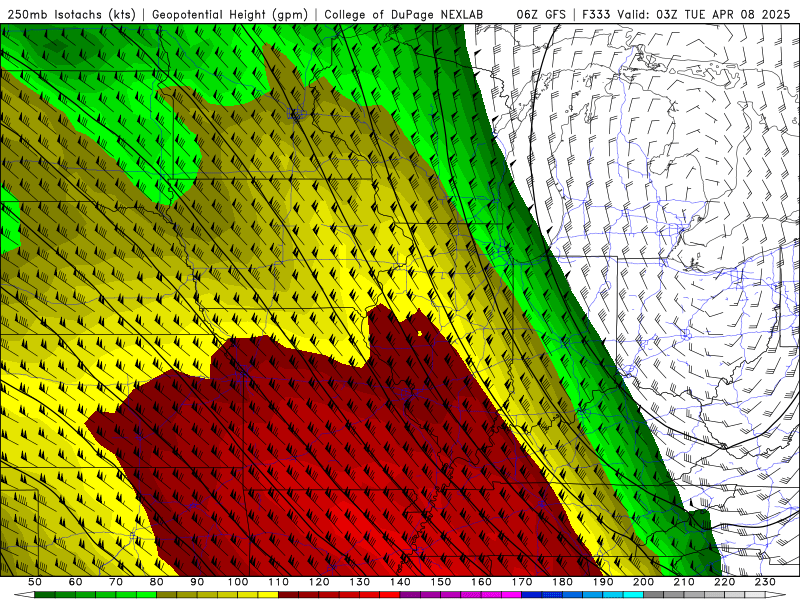Click the 'Geopotential Height (gpm)' header label
800x600 pixels.
(230, 15)
